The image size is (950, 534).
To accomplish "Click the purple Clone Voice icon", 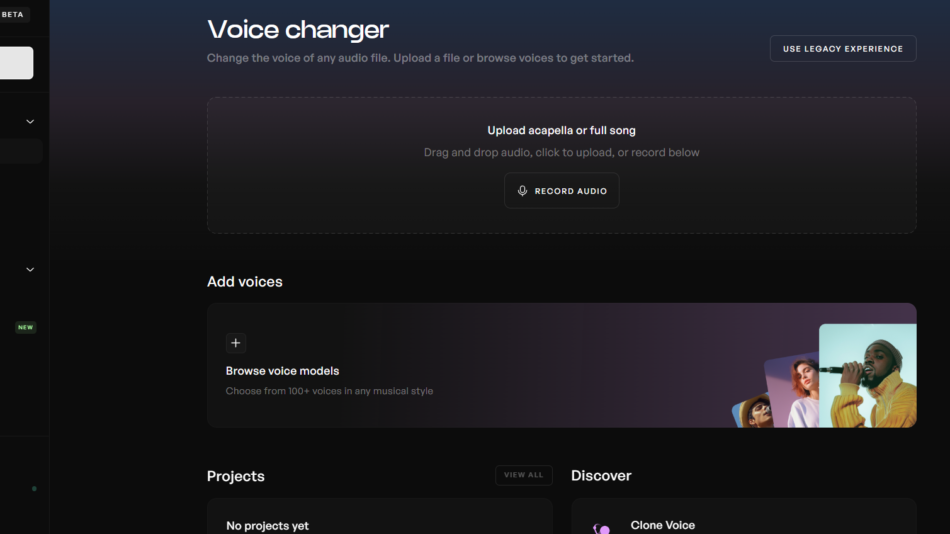I will click(x=601, y=528).
